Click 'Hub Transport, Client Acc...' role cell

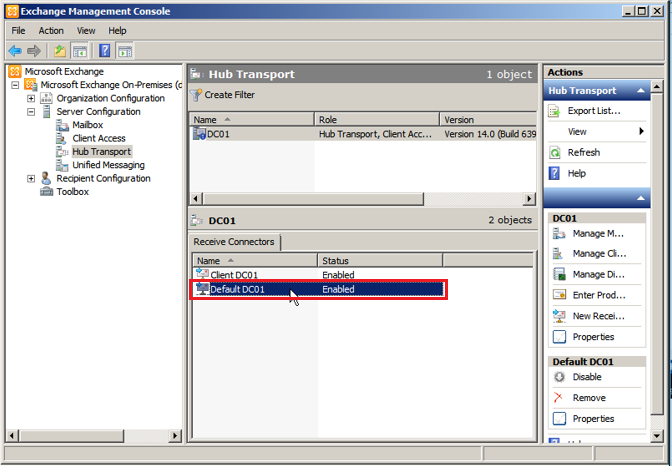375,134
